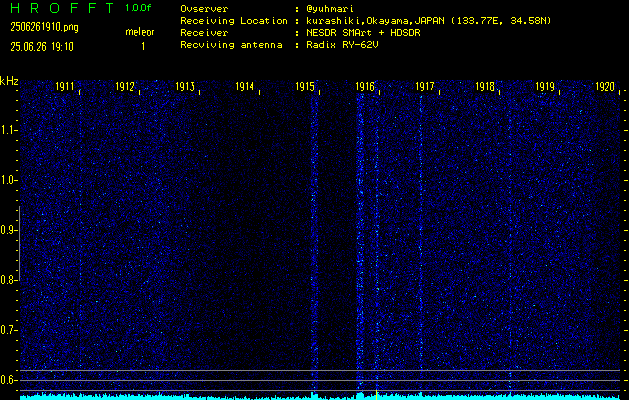This screenshot has width=629, height=400.
Task: Click the 1919 time marker
Action: [x=545, y=86]
